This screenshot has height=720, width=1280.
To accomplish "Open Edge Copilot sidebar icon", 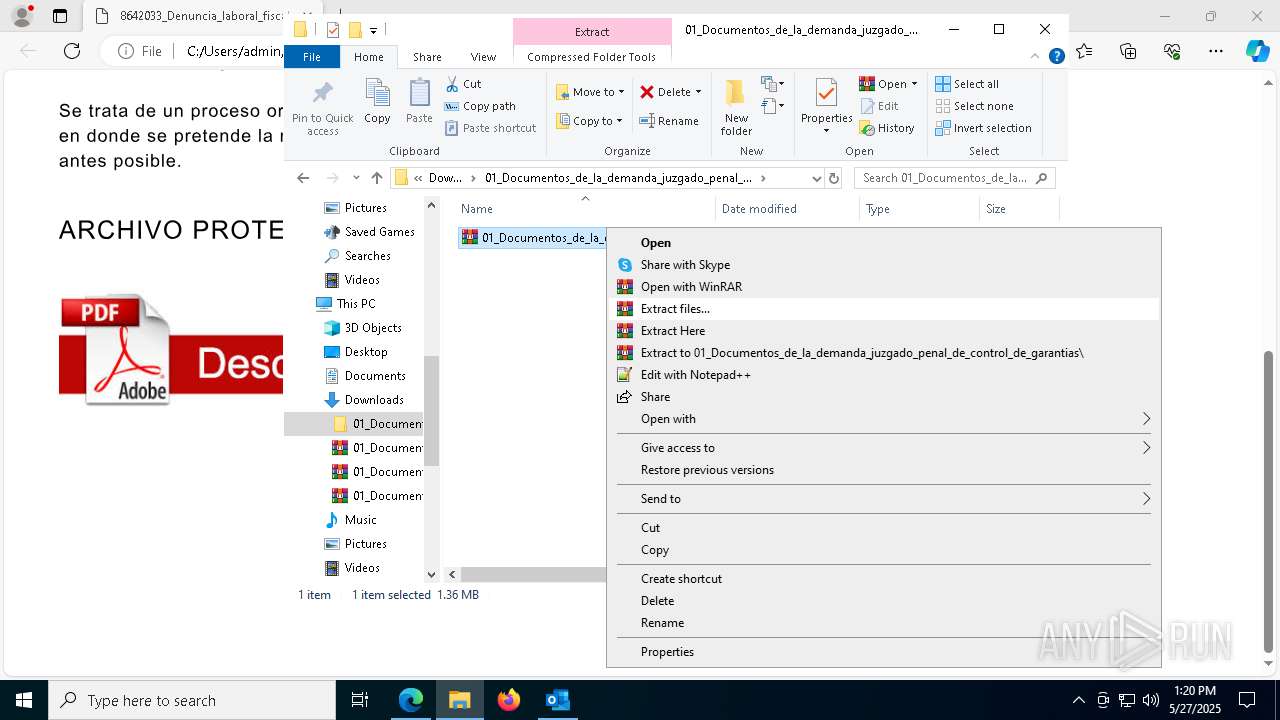I will click(x=1257, y=51).
